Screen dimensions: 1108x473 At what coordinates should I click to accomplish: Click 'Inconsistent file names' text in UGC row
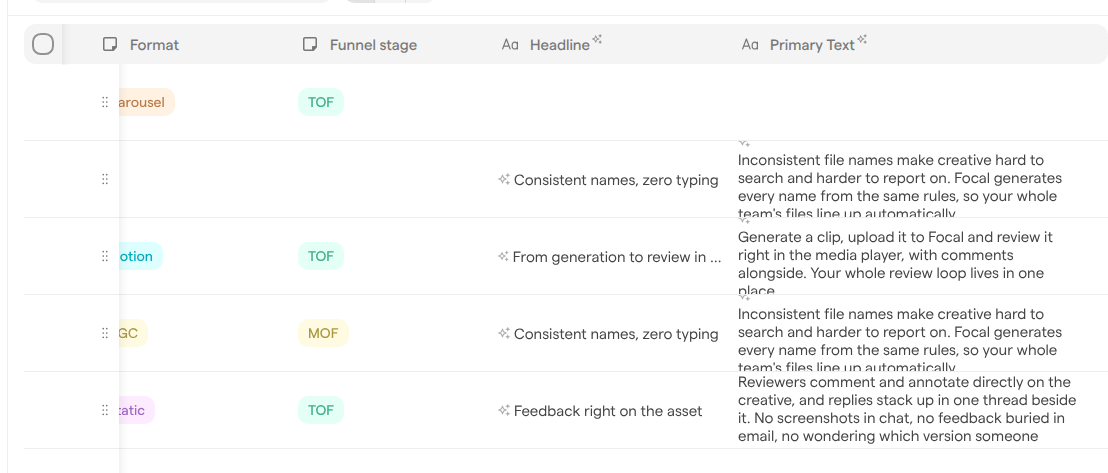(900, 338)
